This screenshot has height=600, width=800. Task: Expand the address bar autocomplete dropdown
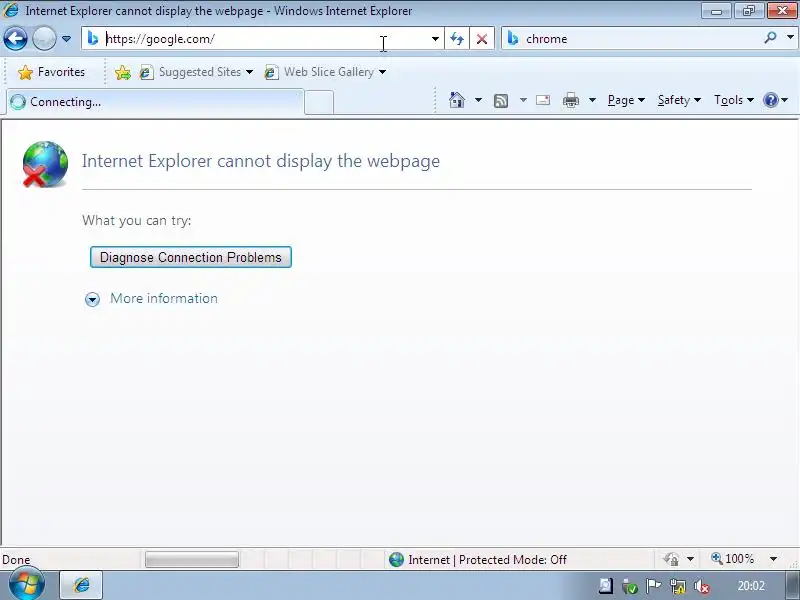click(x=435, y=39)
